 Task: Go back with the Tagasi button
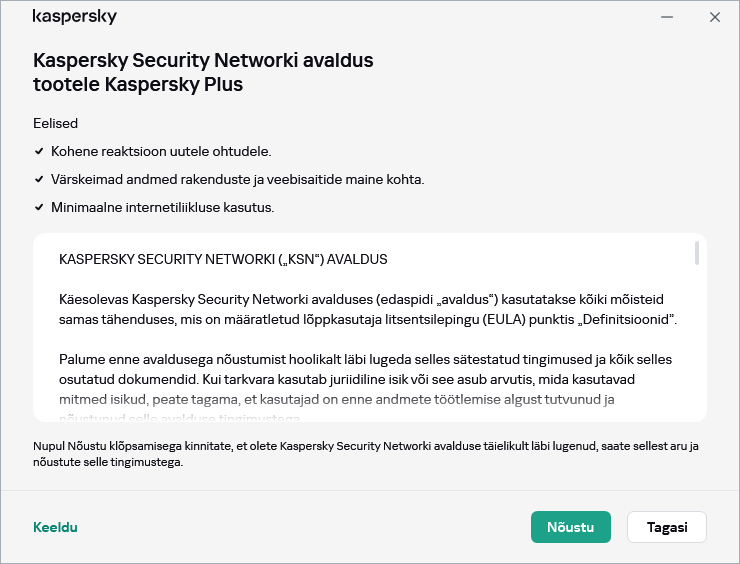pos(666,527)
